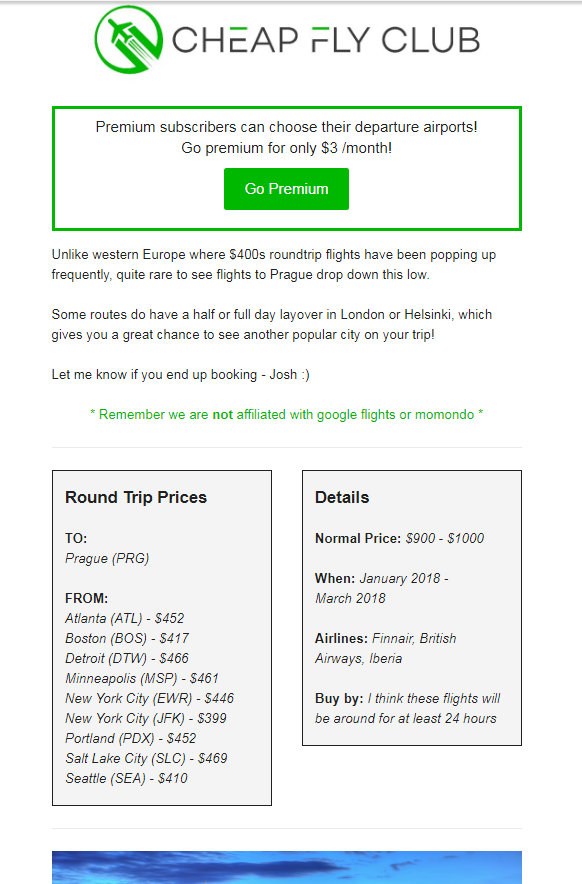Select New York City (JFK) $399 fare
Viewport: 582px width, 884px height.
pos(146,718)
